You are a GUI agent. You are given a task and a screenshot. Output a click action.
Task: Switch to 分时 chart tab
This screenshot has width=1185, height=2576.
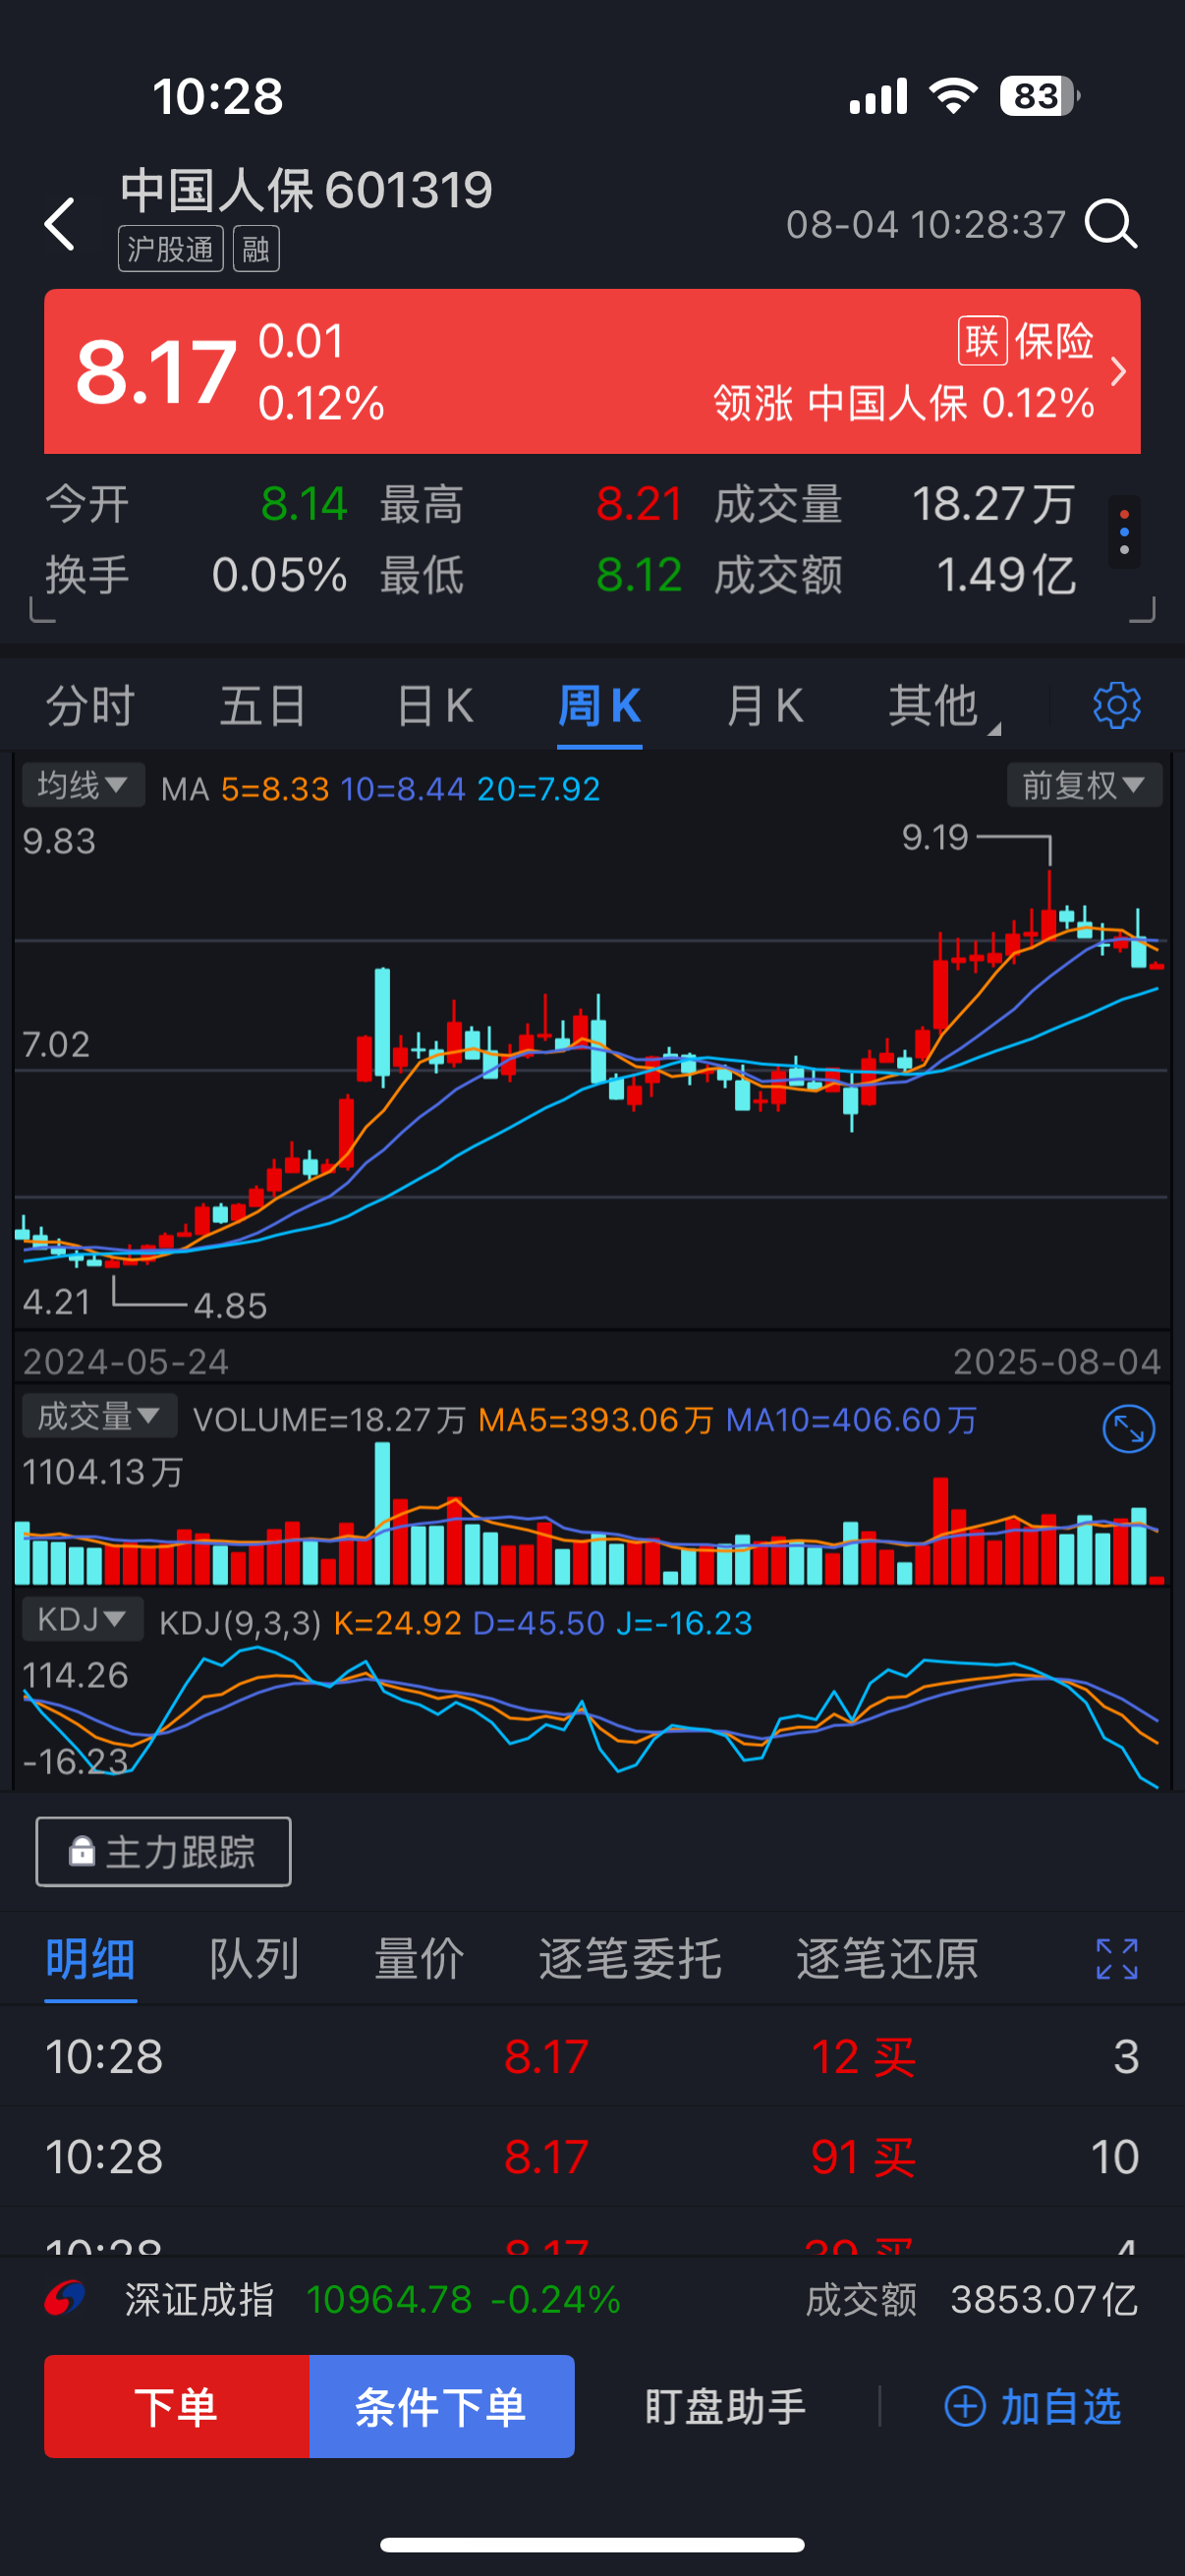[90, 706]
